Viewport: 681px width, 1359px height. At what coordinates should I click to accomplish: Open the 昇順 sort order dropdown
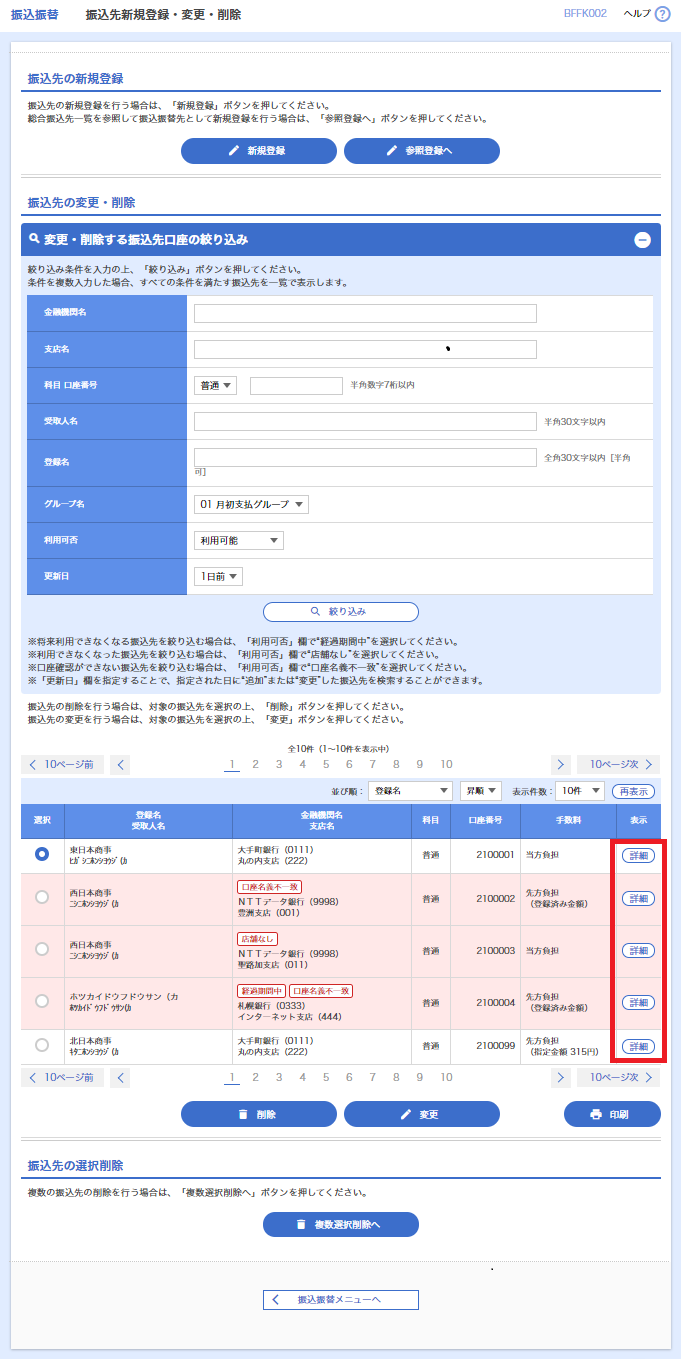[x=481, y=791]
